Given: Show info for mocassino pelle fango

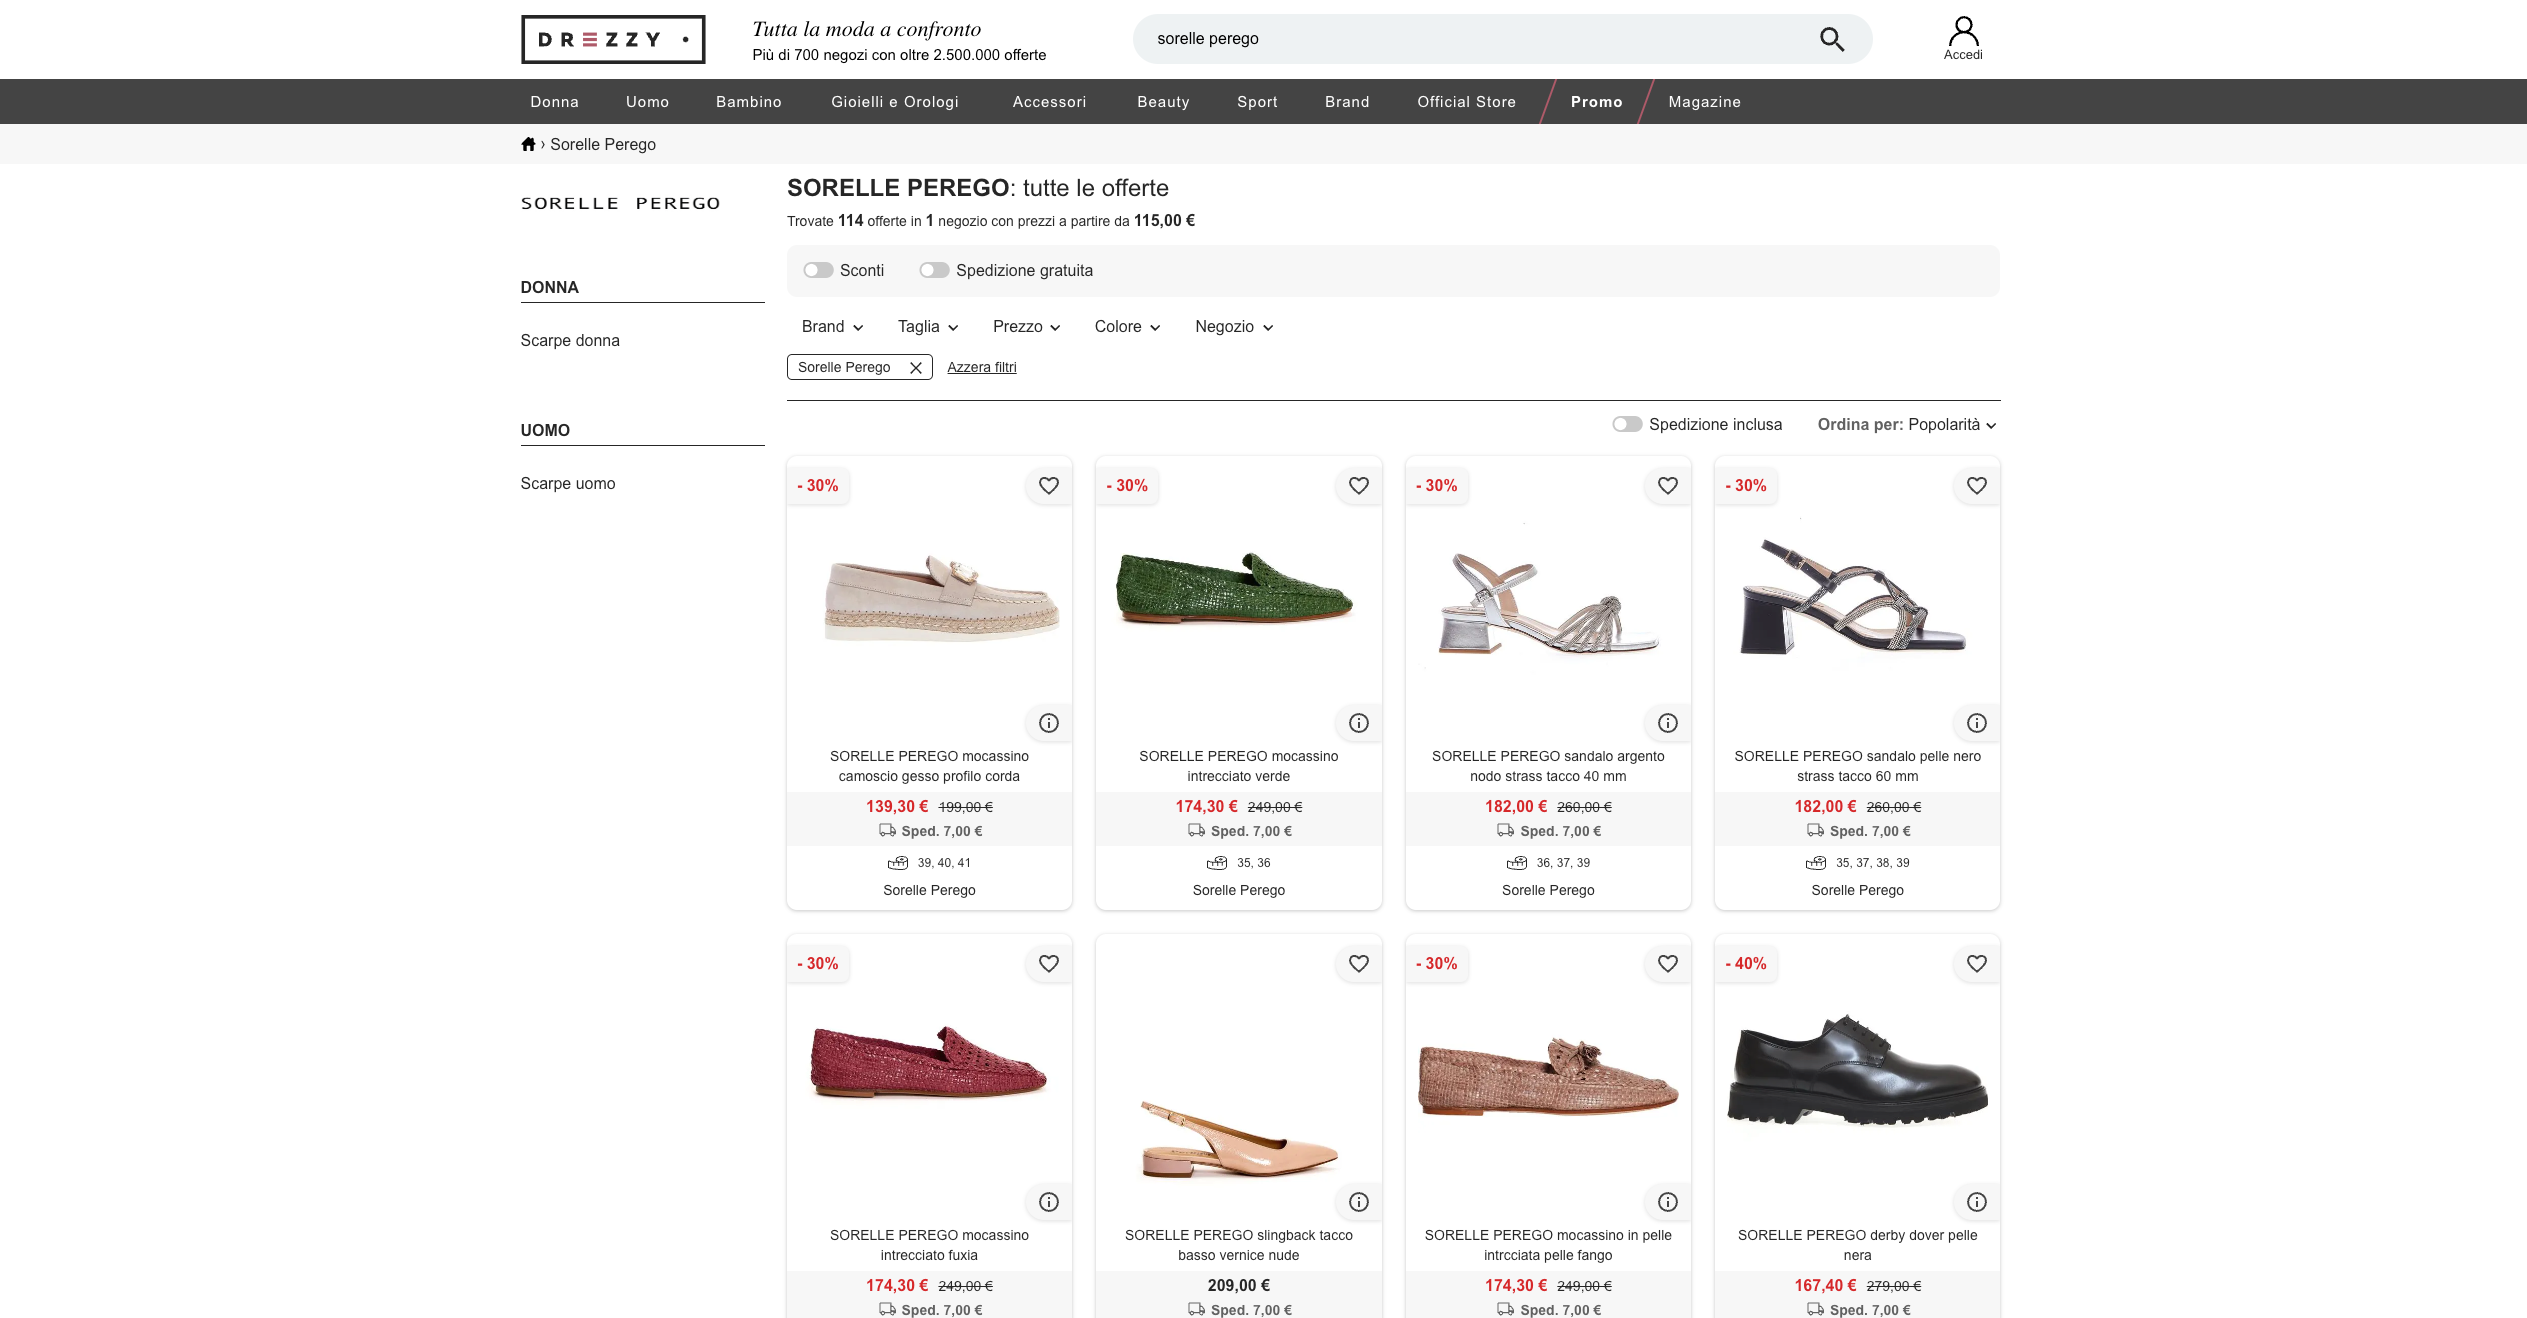Looking at the screenshot, I should 1667,1202.
